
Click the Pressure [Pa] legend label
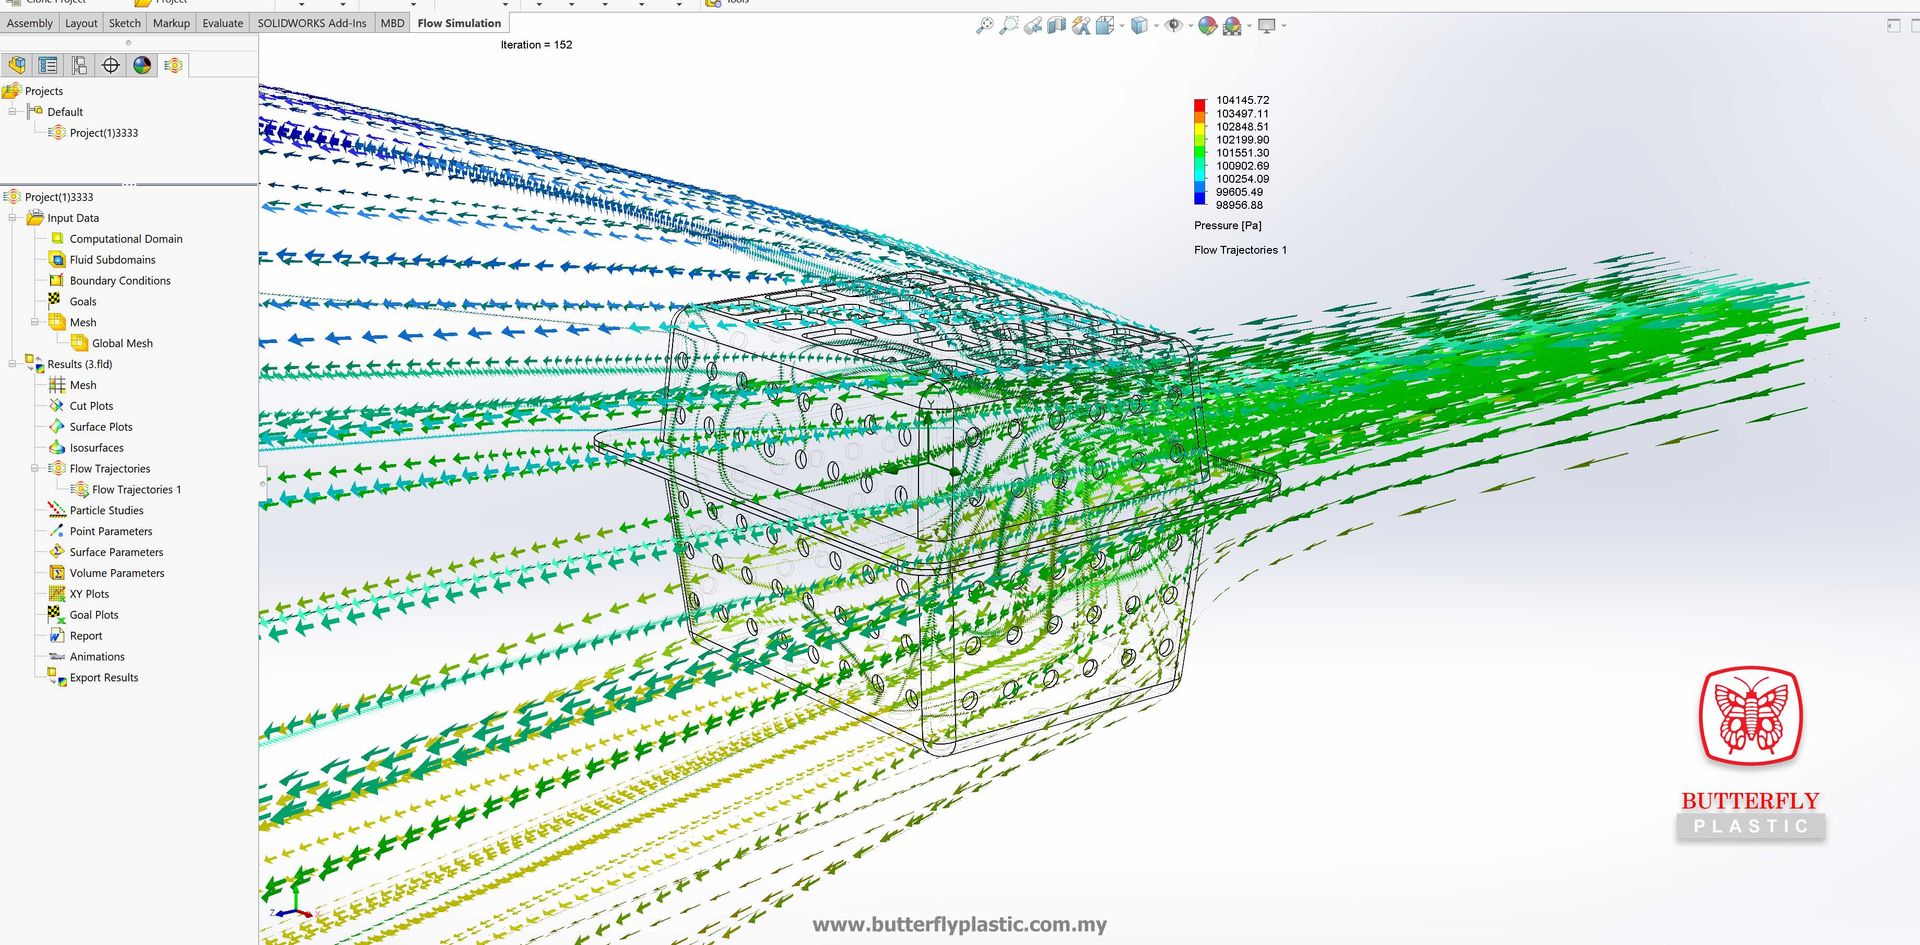[1227, 226]
